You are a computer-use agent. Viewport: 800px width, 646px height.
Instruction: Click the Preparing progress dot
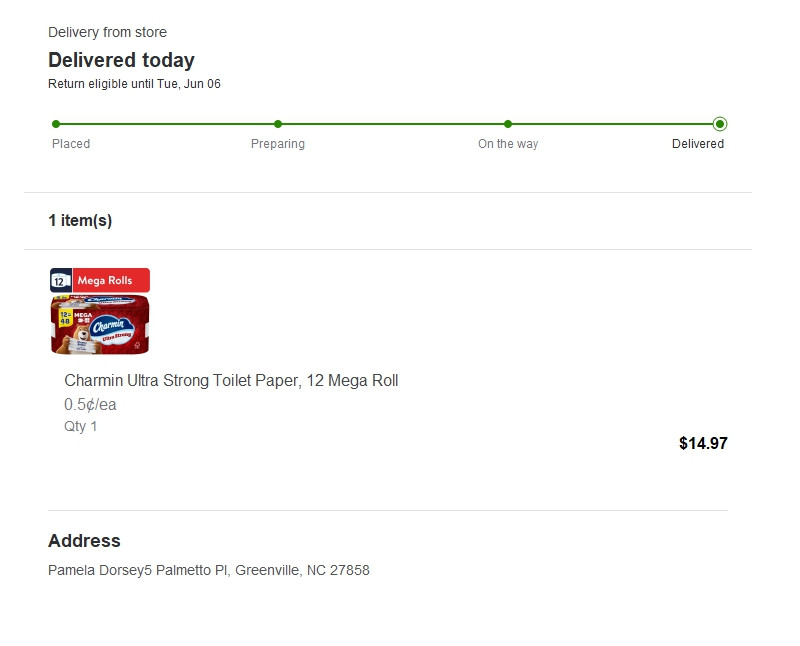(278, 124)
